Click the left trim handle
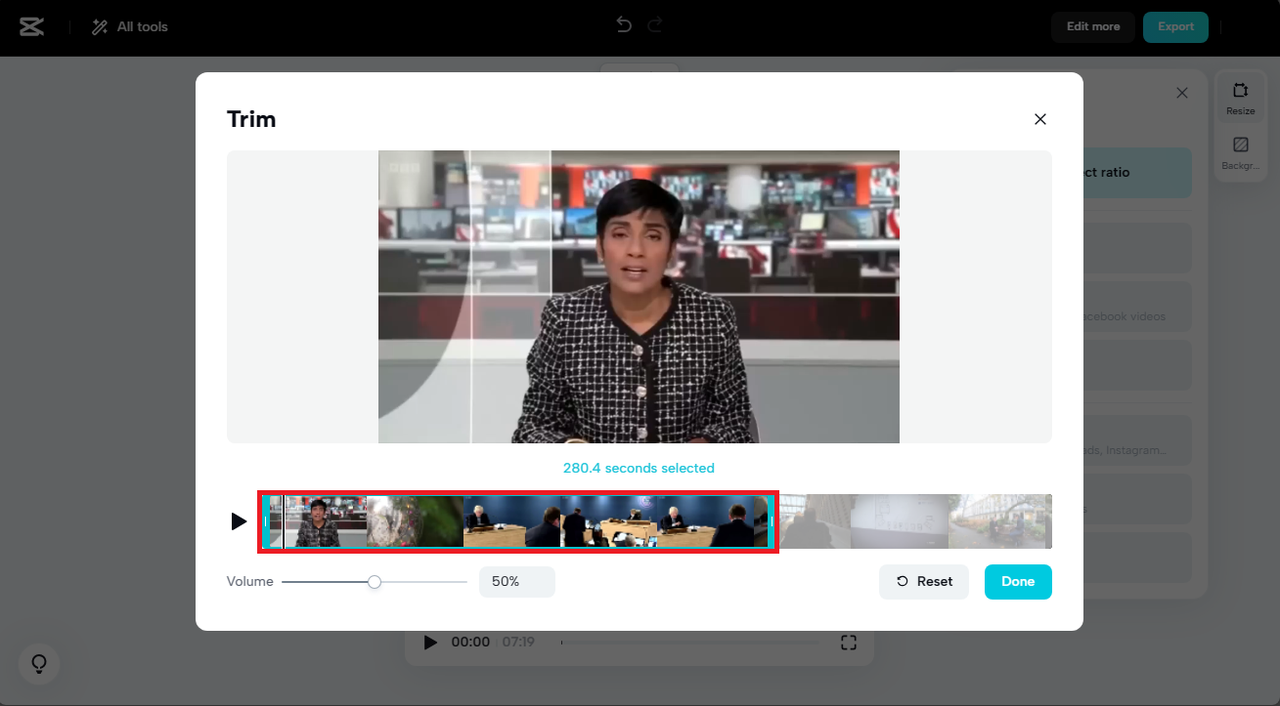 265,521
